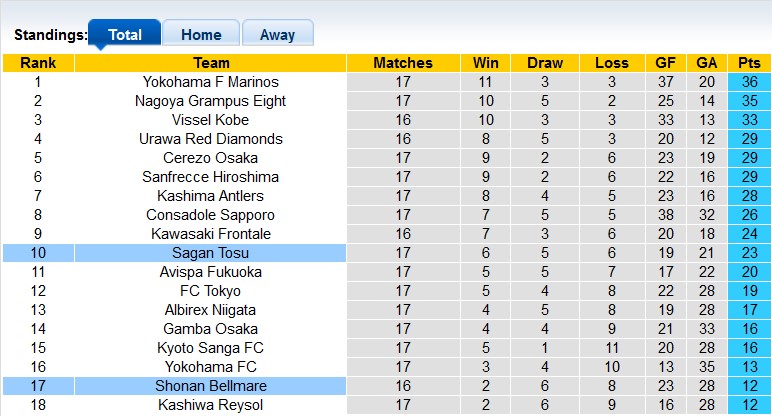Select the Away standings tab
The width and height of the screenshot is (772, 416).
[x=277, y=34]
